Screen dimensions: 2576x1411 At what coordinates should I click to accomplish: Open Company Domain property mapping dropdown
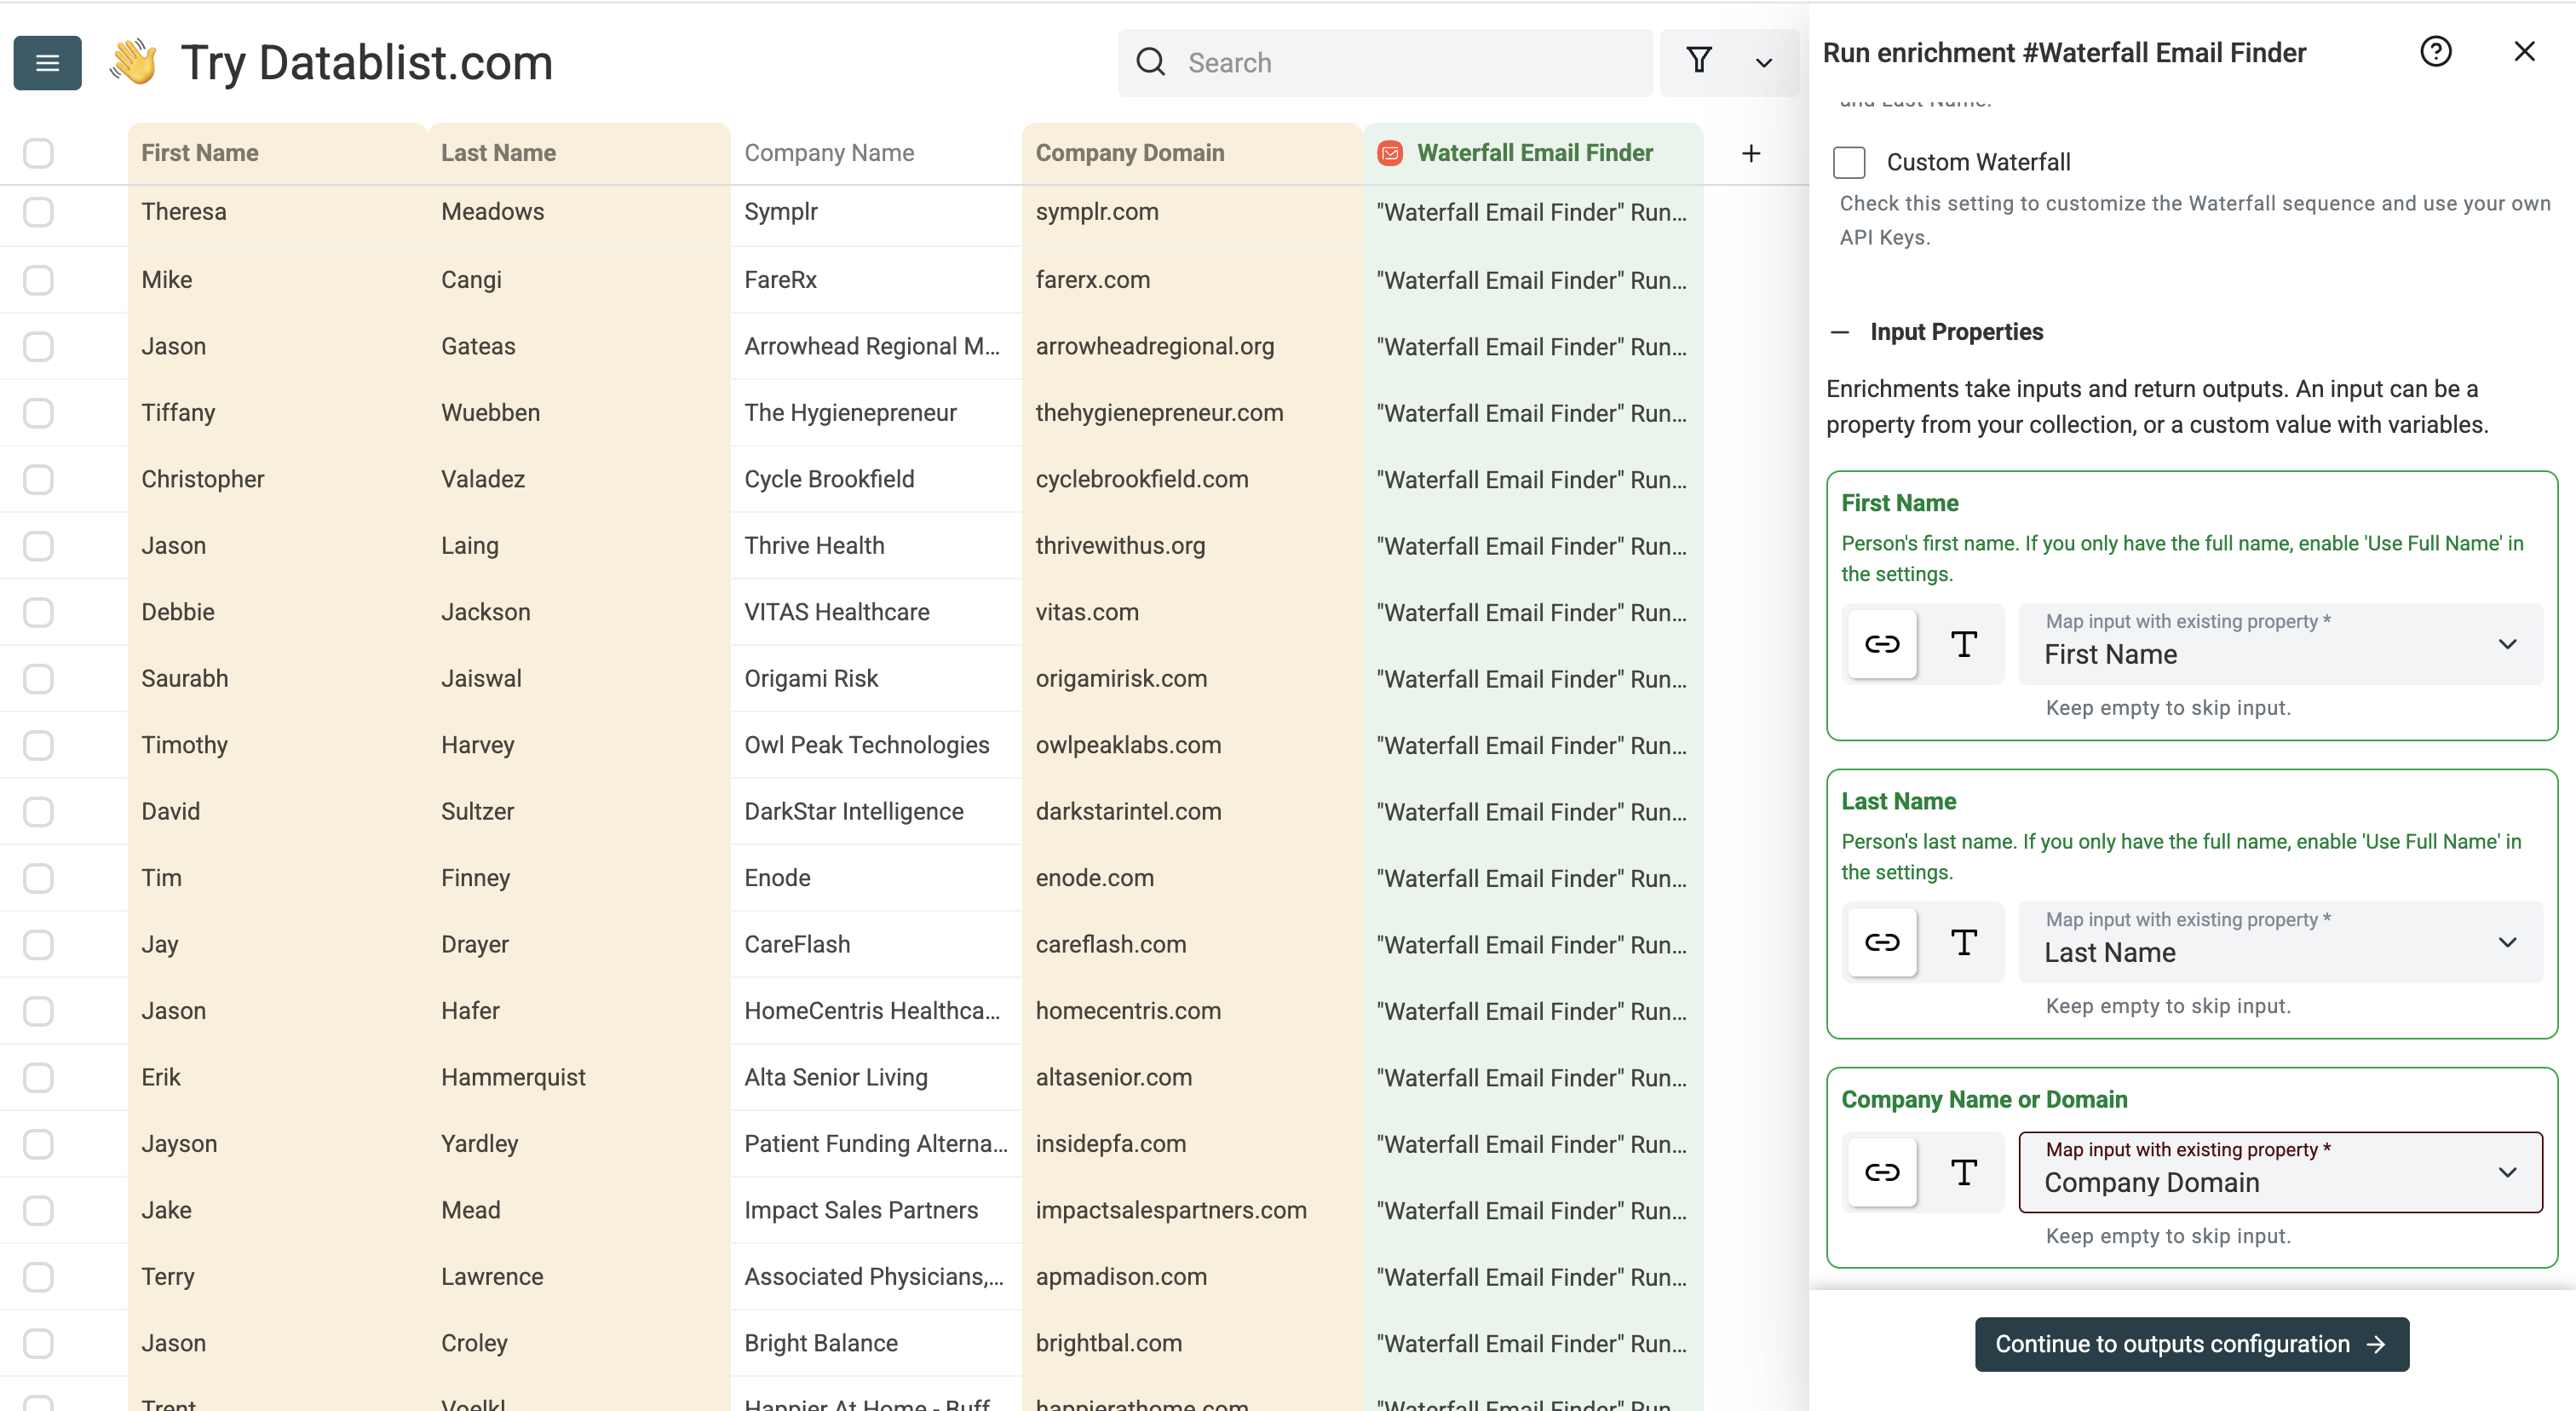[2280, 1172]
